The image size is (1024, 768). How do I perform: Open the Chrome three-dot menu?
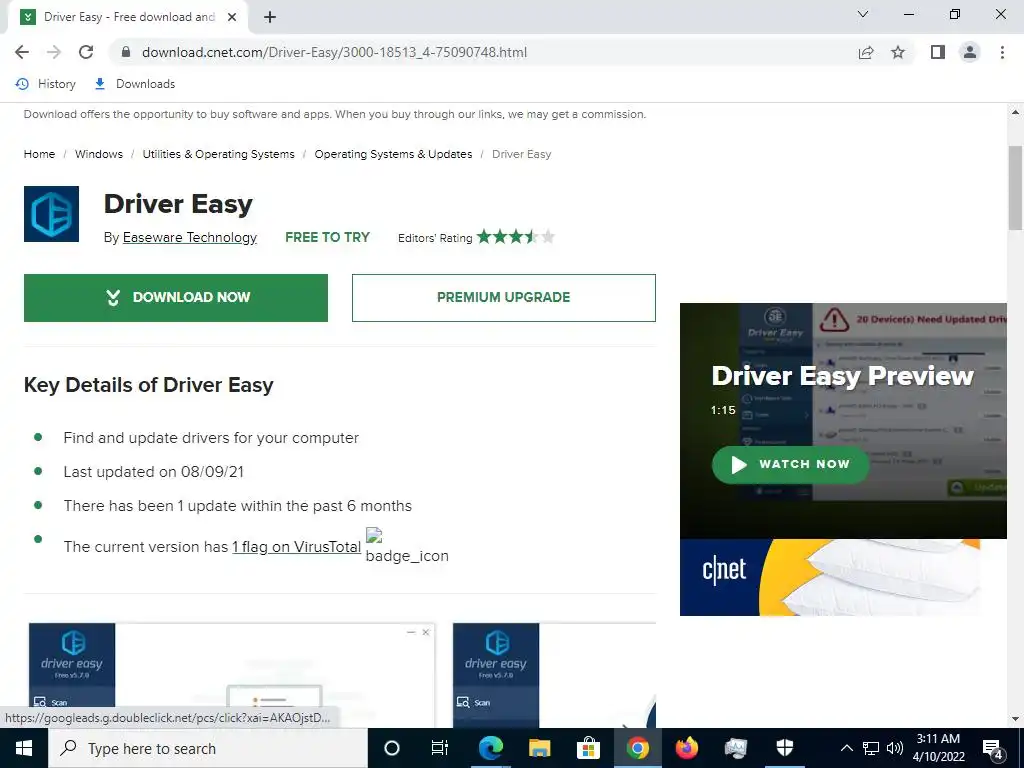[1002, 52]
